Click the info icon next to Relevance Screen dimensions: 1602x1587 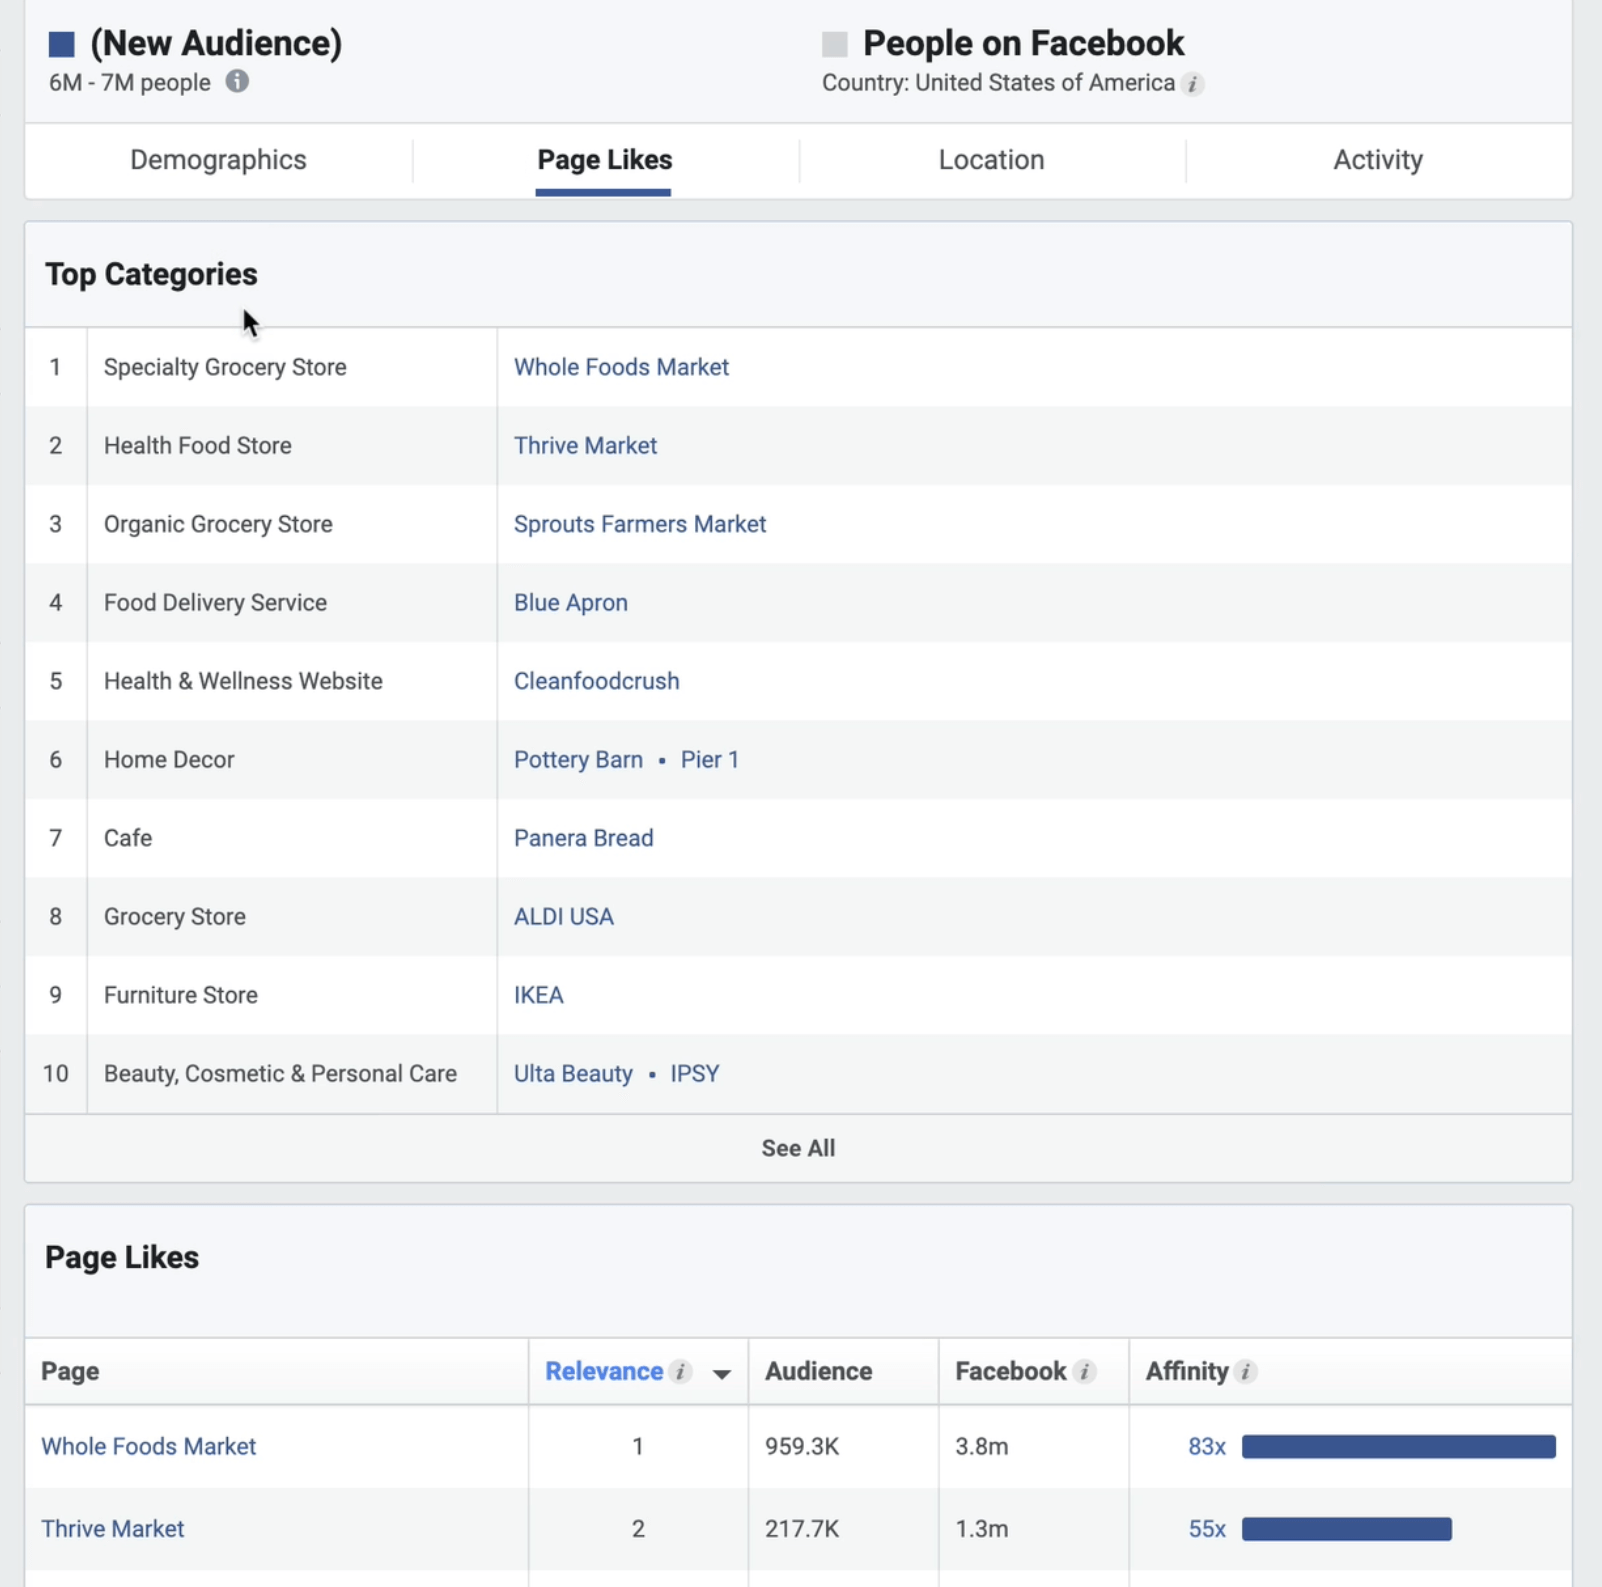(681, 1371)
